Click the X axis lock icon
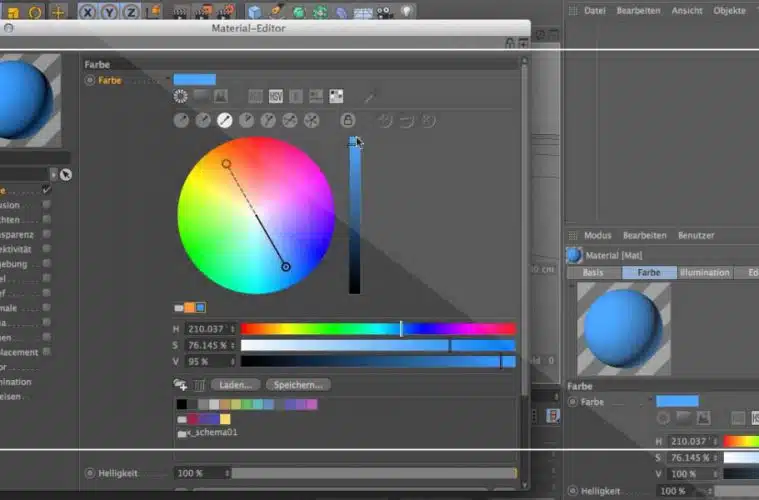Screen dimensions: 759x500 click(87, 12)
